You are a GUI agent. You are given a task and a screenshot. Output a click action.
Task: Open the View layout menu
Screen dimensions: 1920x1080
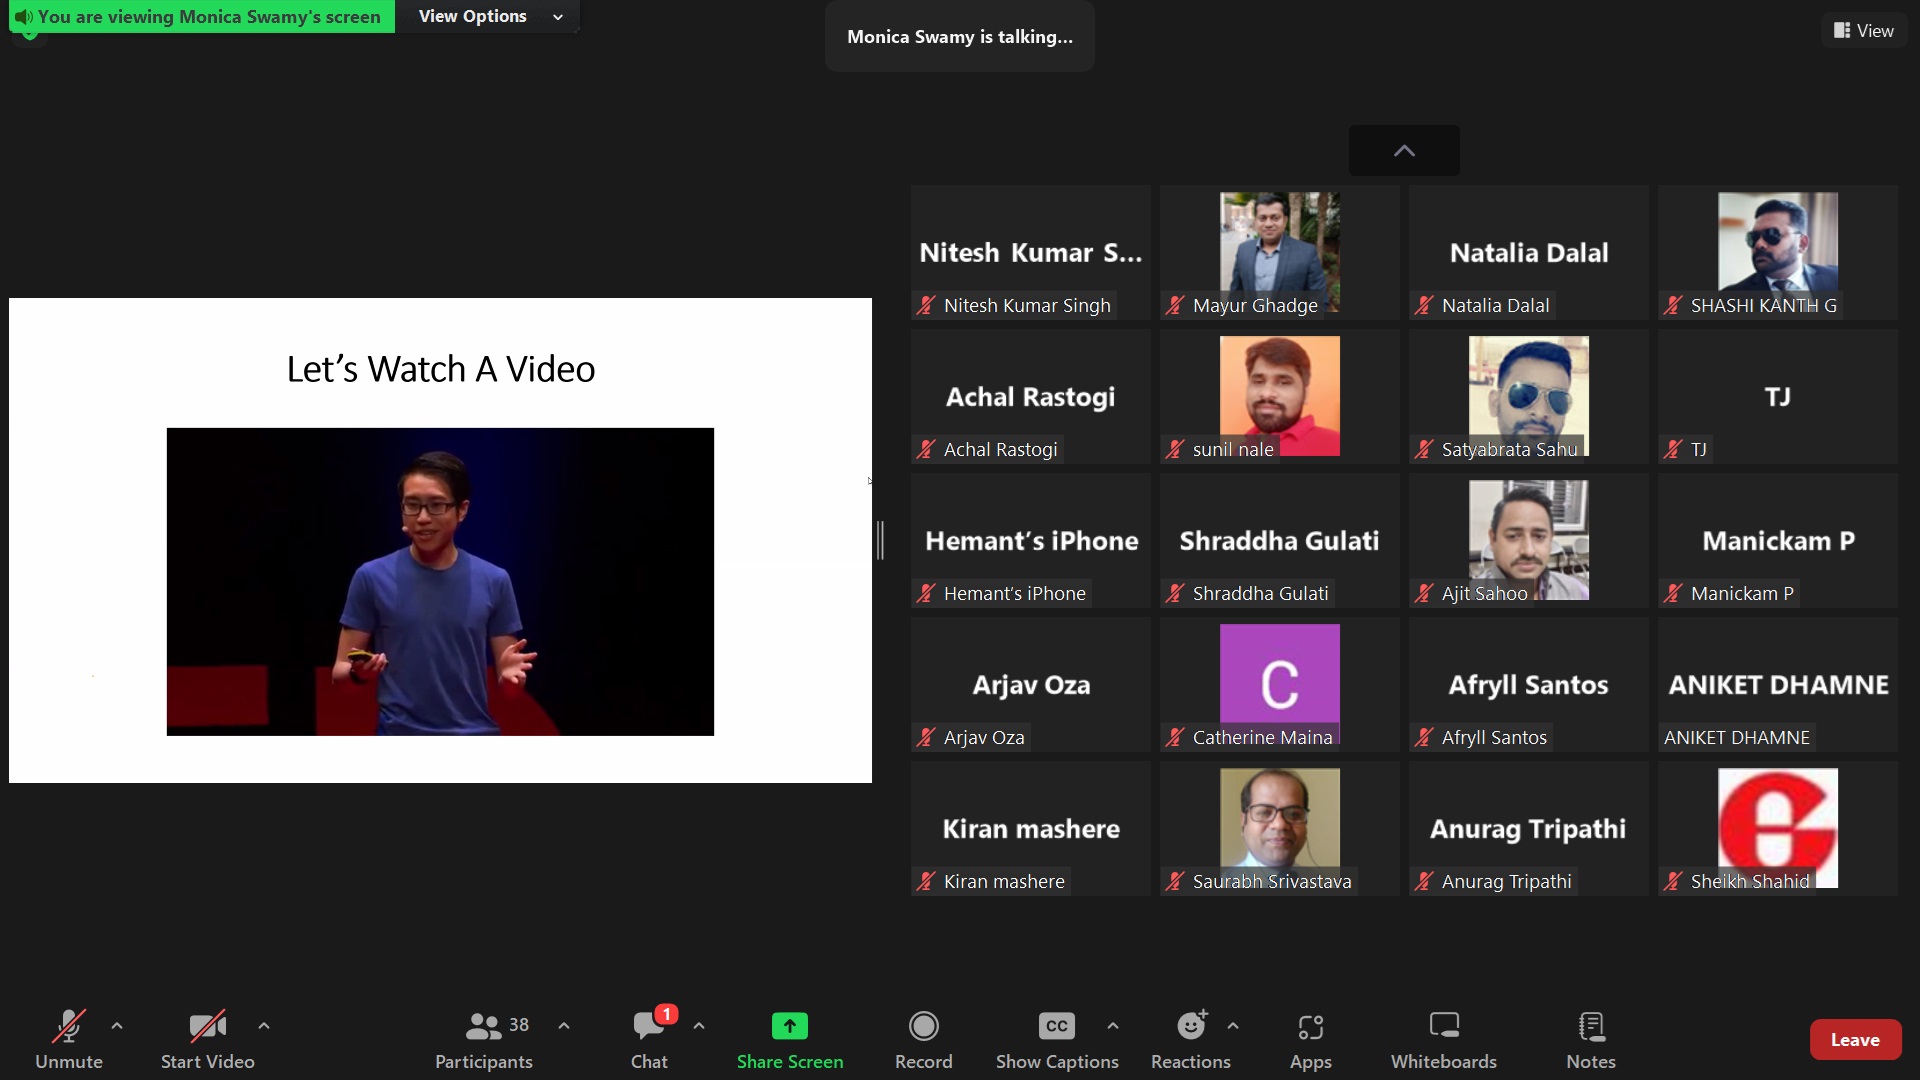1863,31
